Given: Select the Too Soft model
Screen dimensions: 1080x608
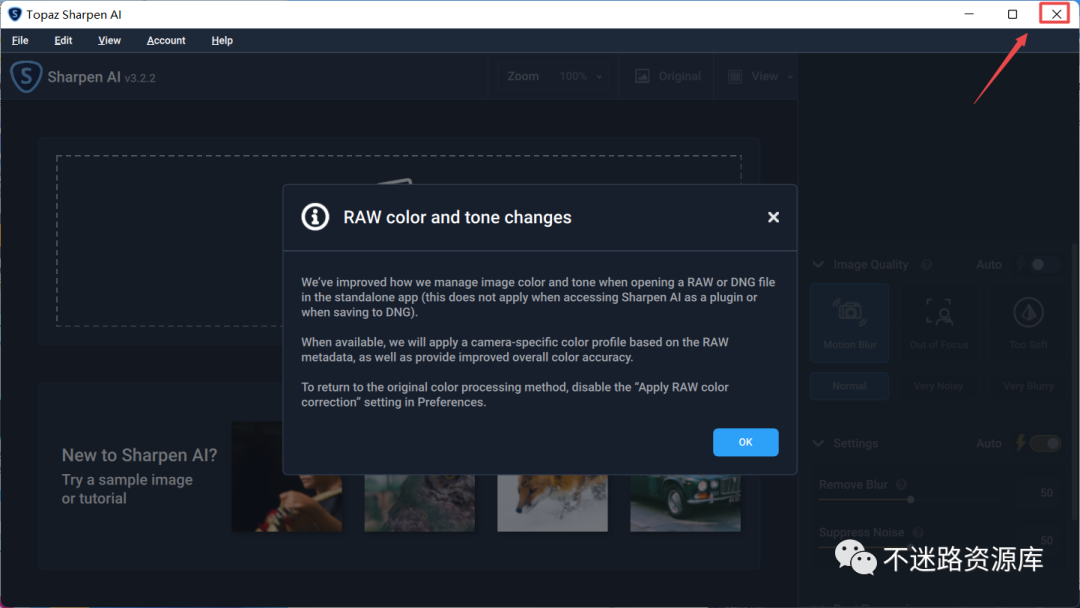Looking at the screenshot, I should (x=1028, y=323).
